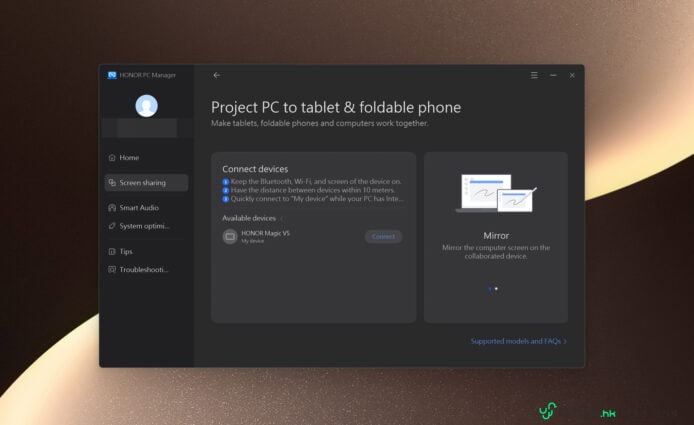
Task: Select the first carousel dot
Action: pyautogui.click(x=490, y=289)
